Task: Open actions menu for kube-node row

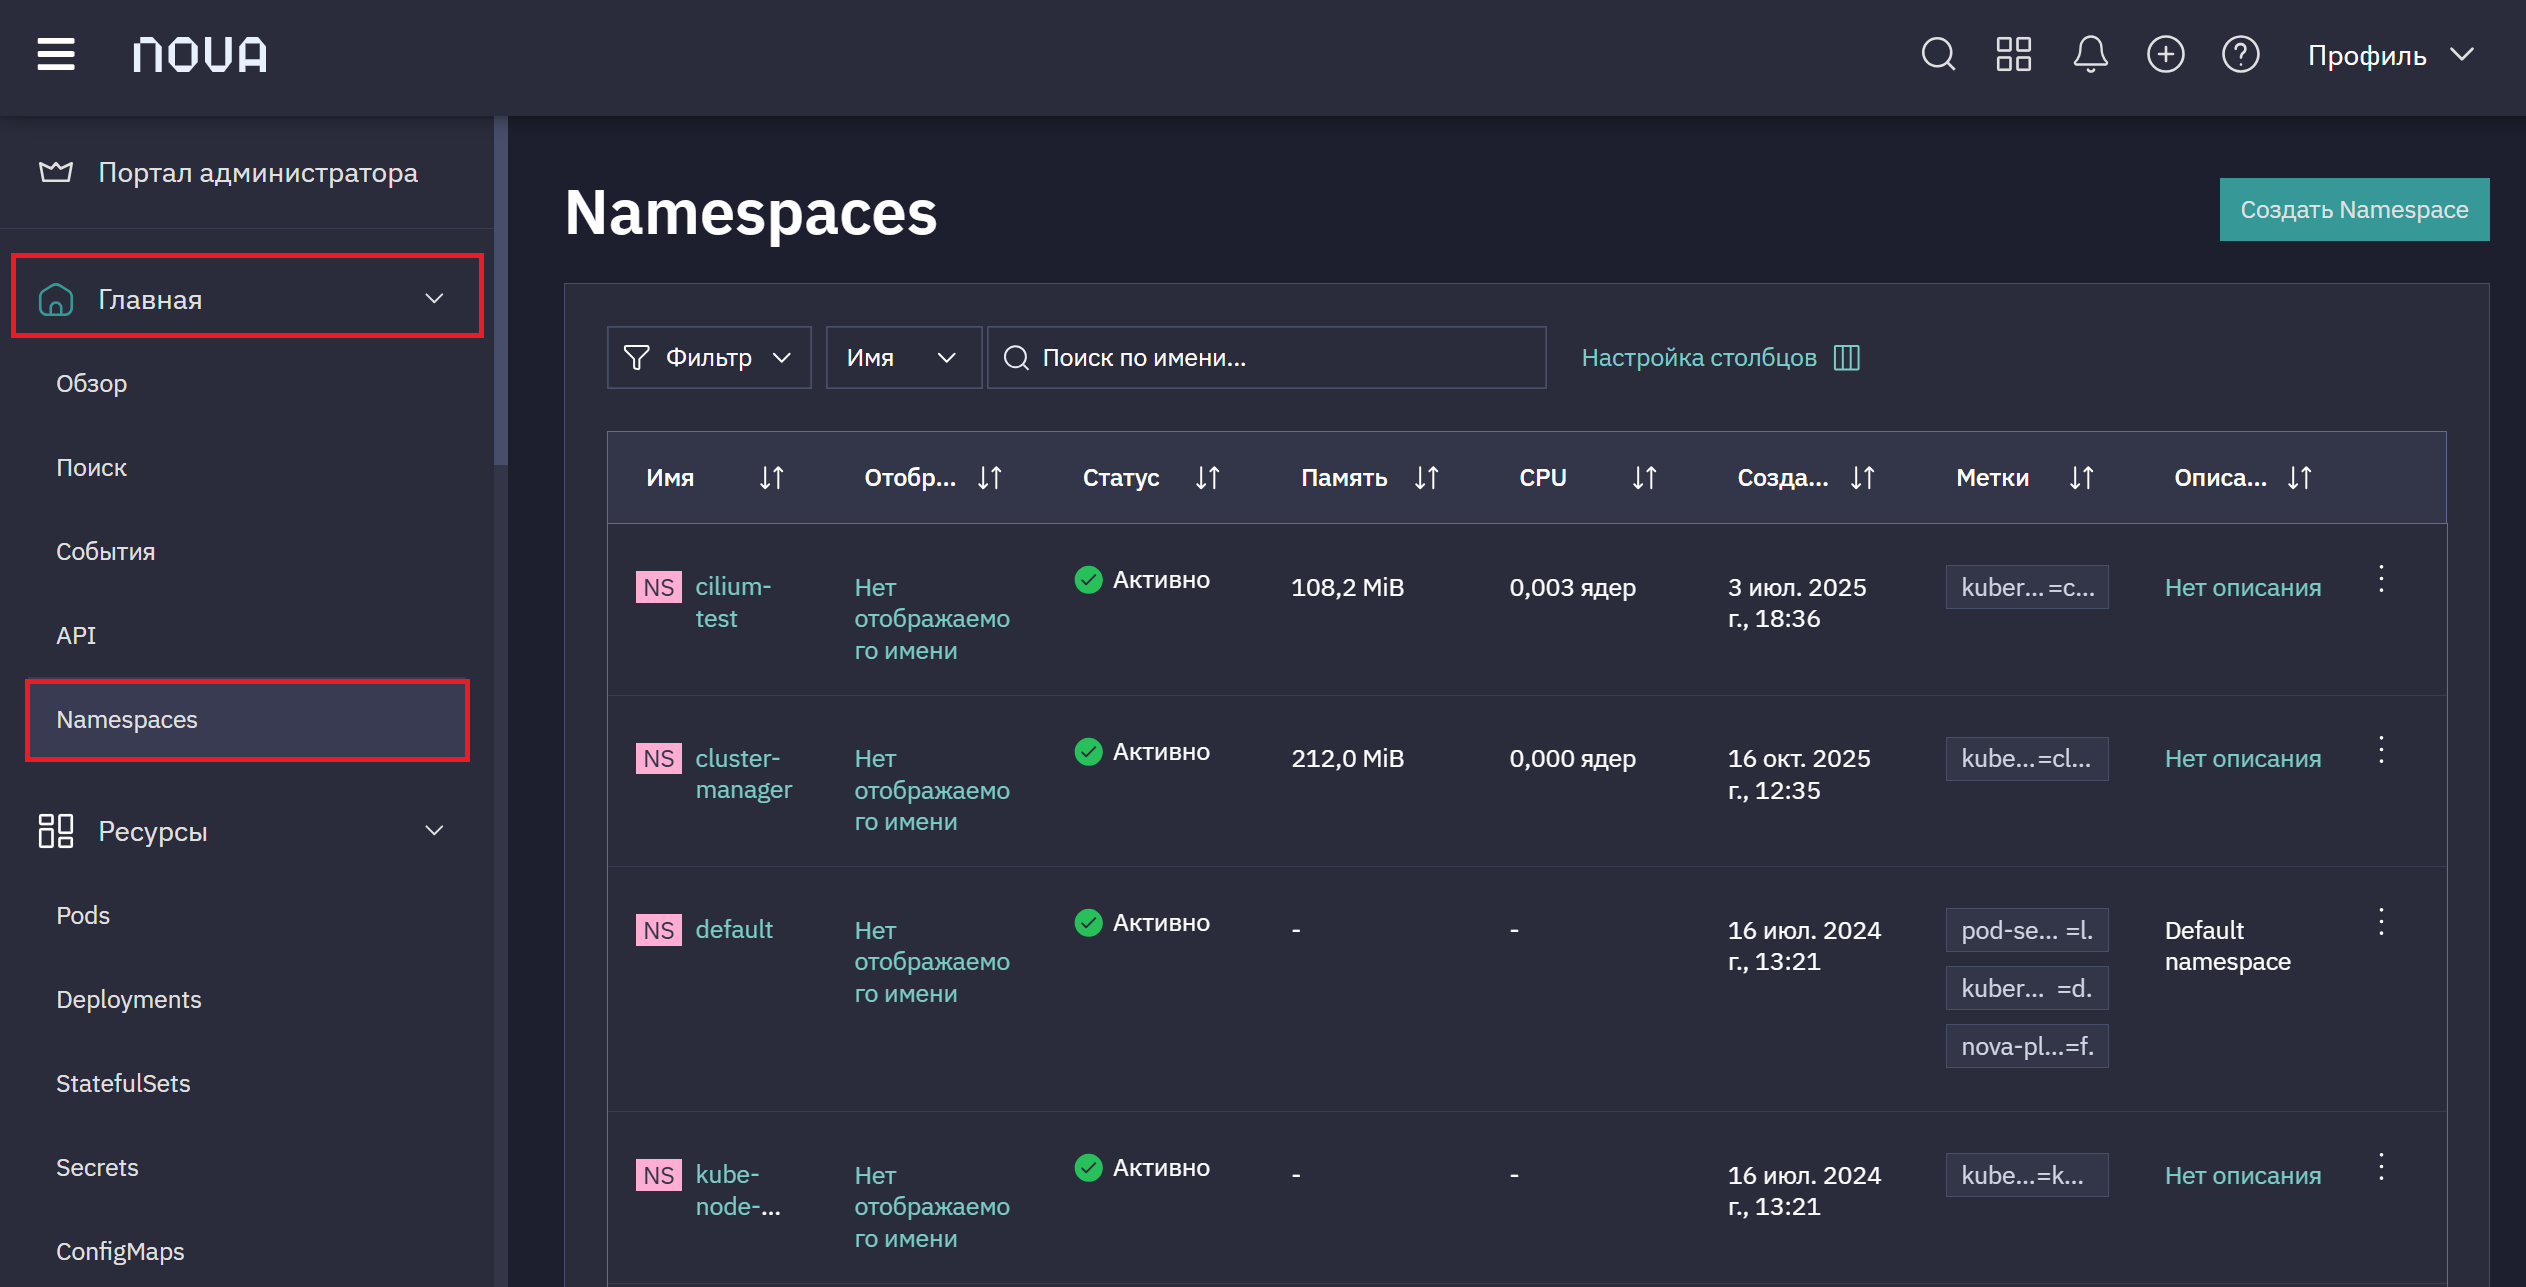Action: pyautogui.click(x=2382, y=1167)
